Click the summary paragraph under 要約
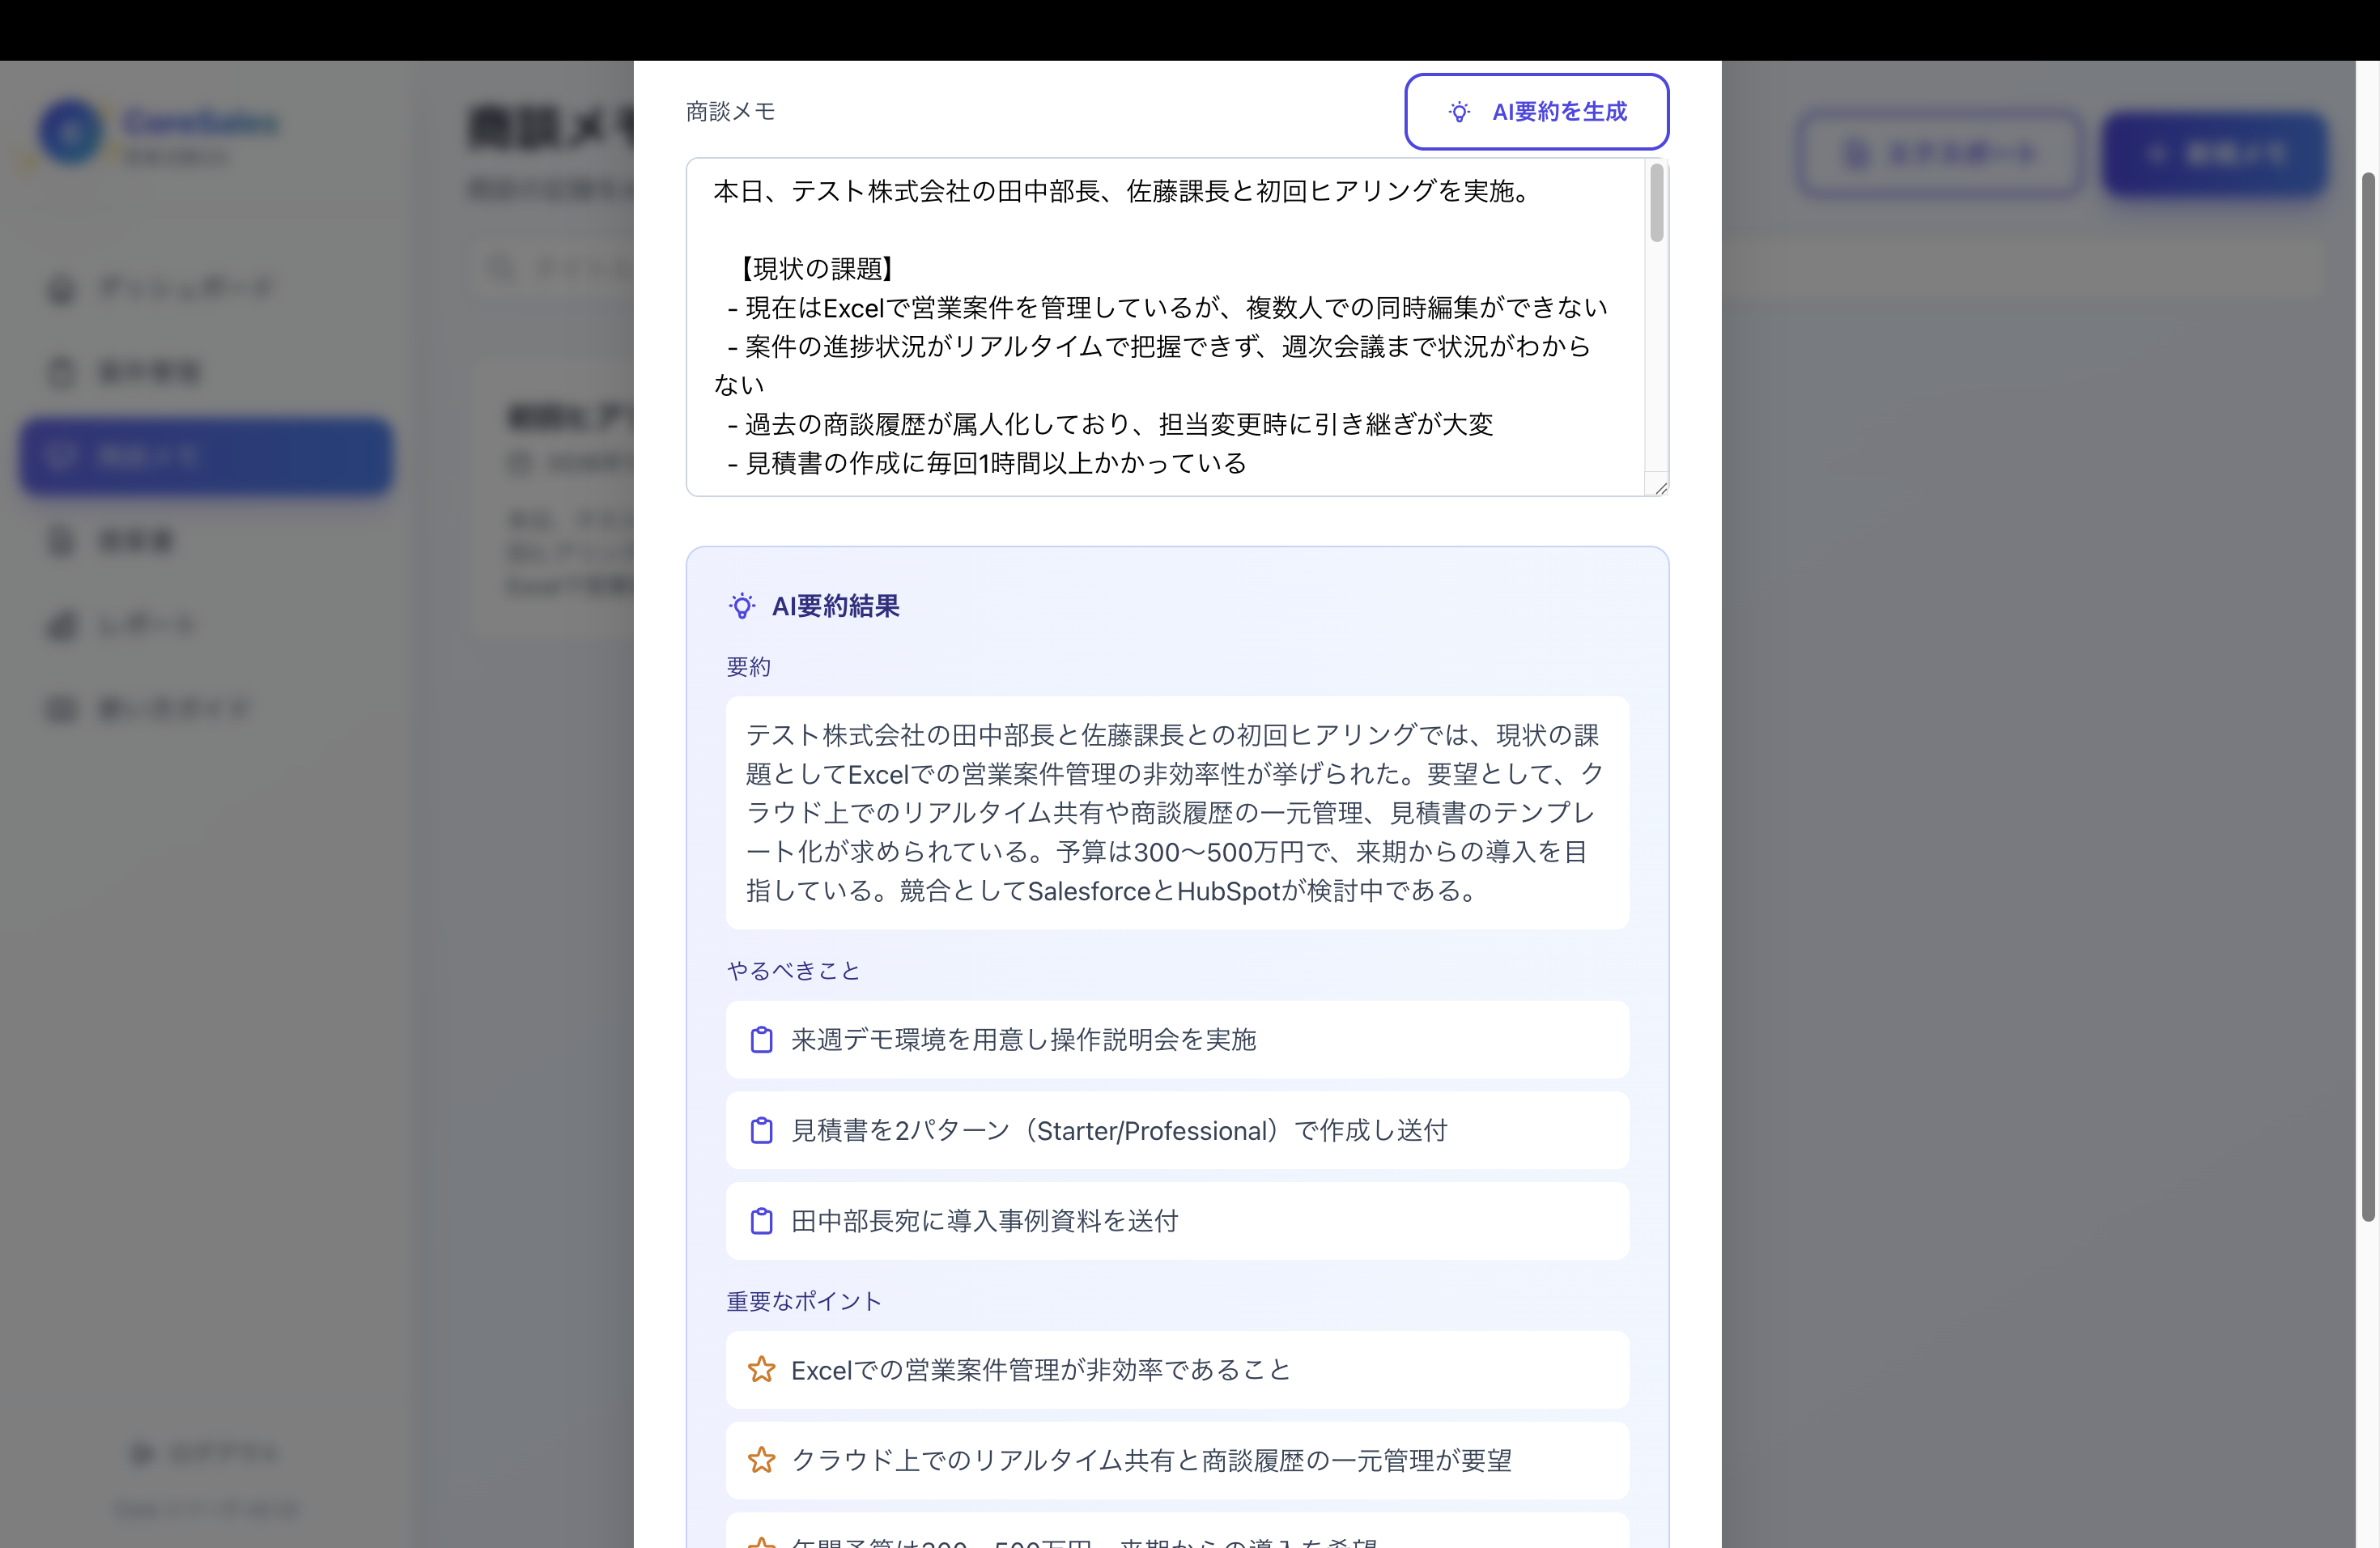The width and height of the screenshot is (2380, 1548). pyautogui.click(x=1176, y=812)
